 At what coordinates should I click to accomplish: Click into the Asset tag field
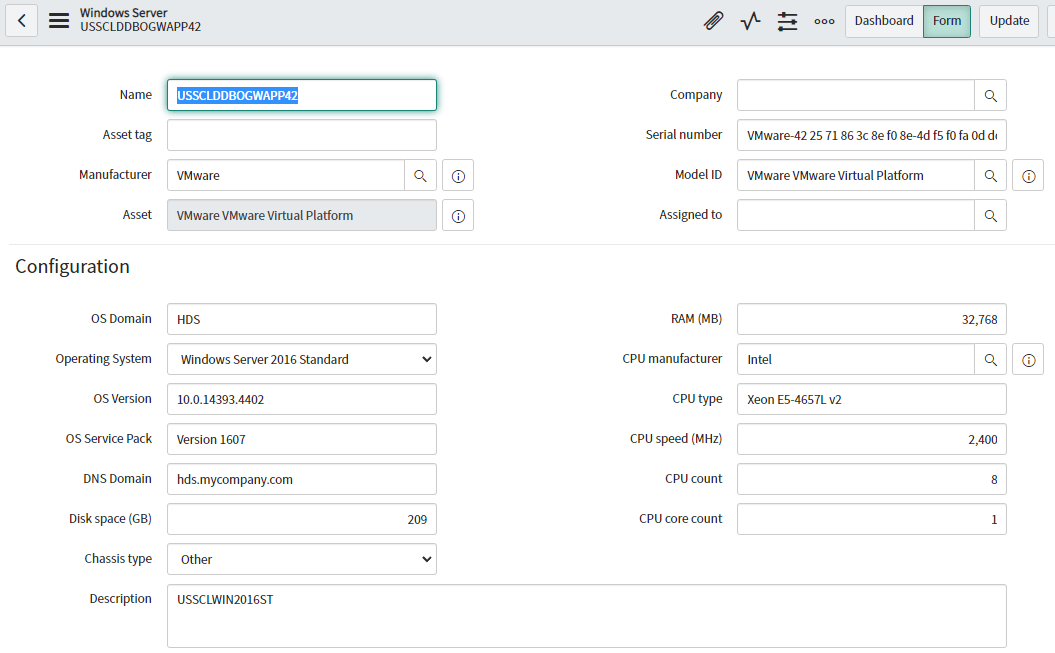pos(302,135)
